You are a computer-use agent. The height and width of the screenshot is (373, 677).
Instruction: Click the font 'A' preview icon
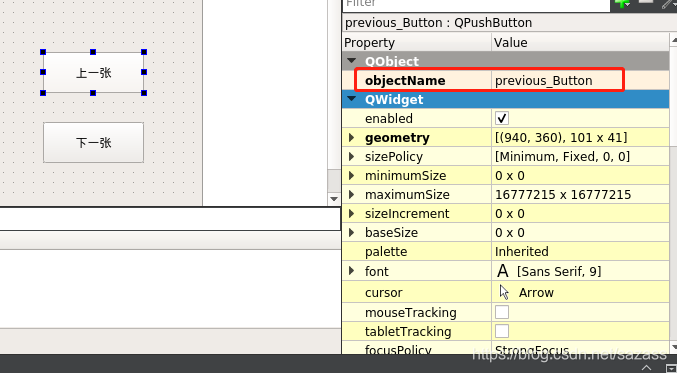tap(502, 271)
